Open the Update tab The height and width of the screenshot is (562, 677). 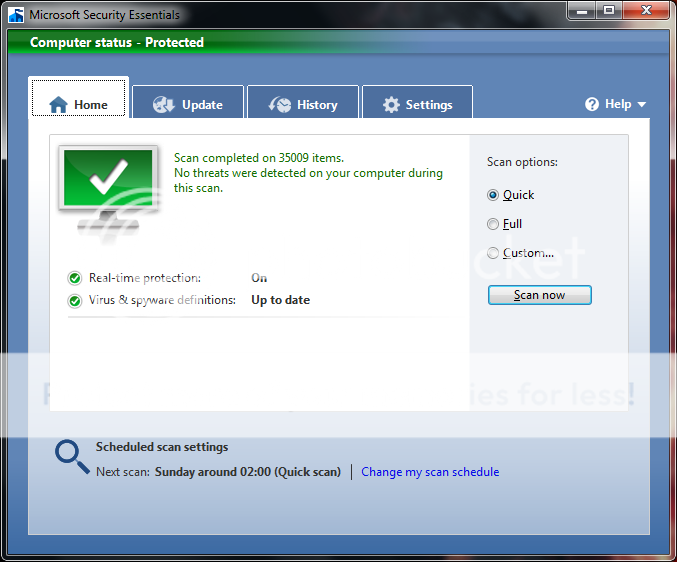click(x=188, y=102)
